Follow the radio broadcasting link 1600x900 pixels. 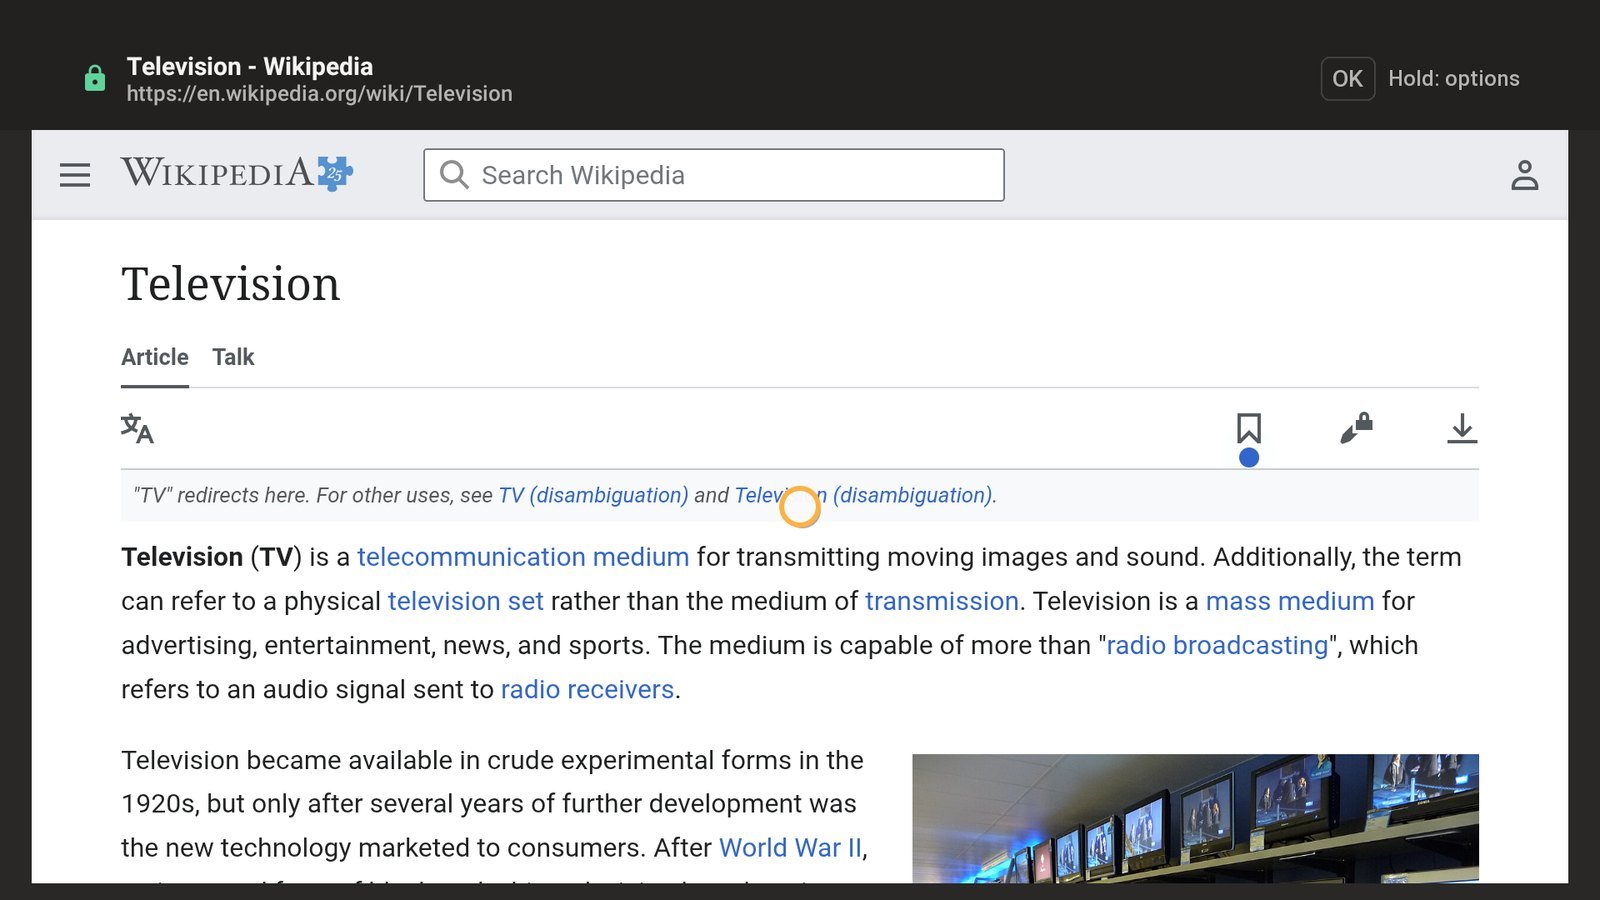click(x=1217, y=645)
